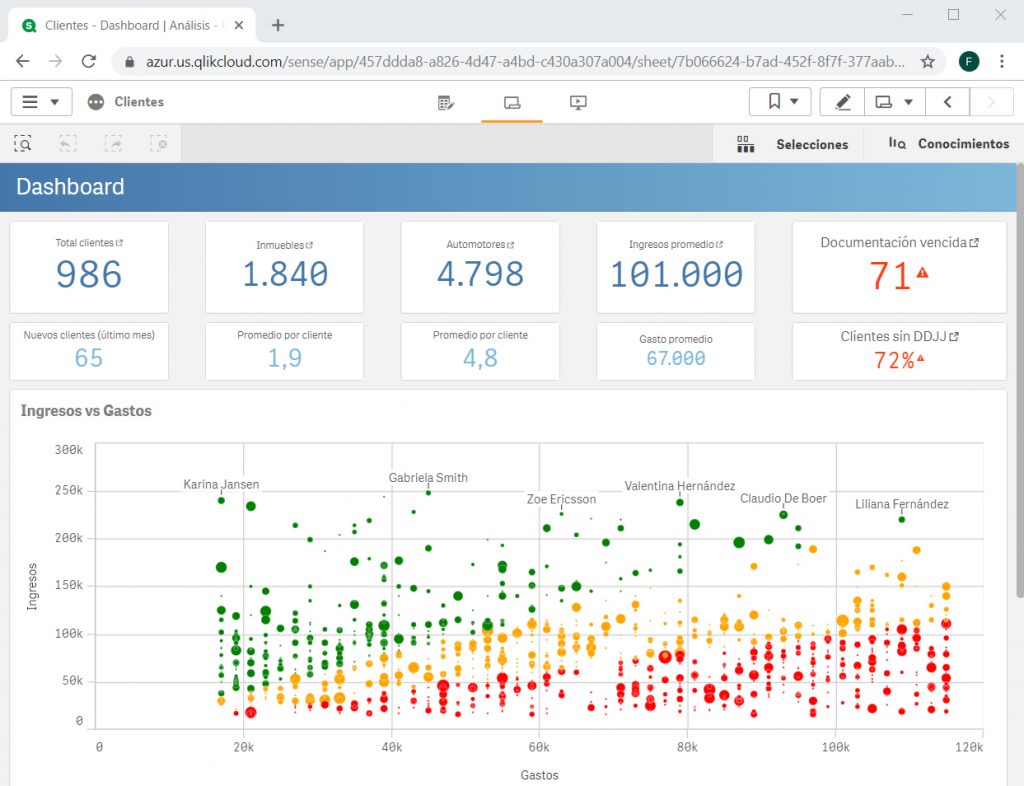Open the global navigation hamburger menu

pos(30,101)
